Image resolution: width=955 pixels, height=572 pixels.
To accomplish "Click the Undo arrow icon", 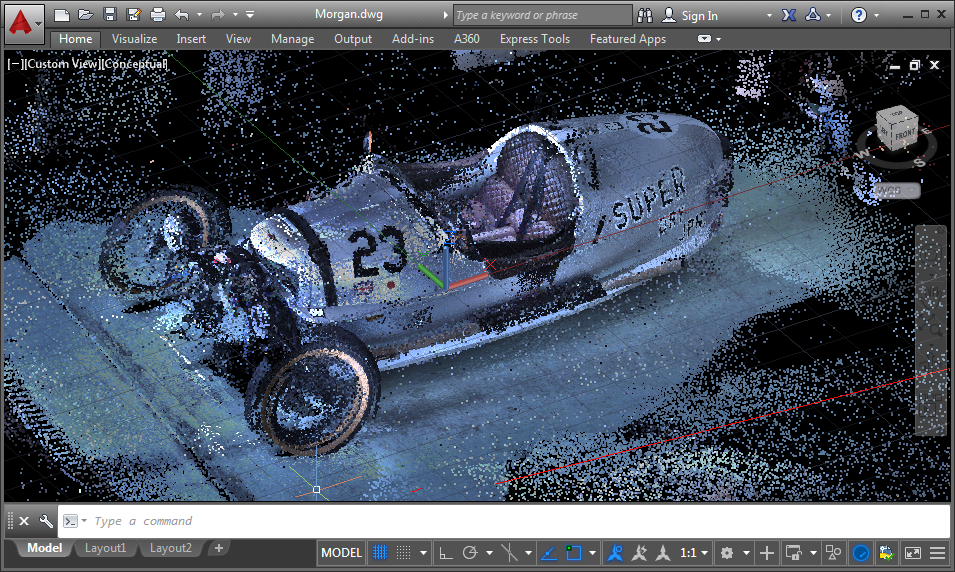I will click(181, 15).
